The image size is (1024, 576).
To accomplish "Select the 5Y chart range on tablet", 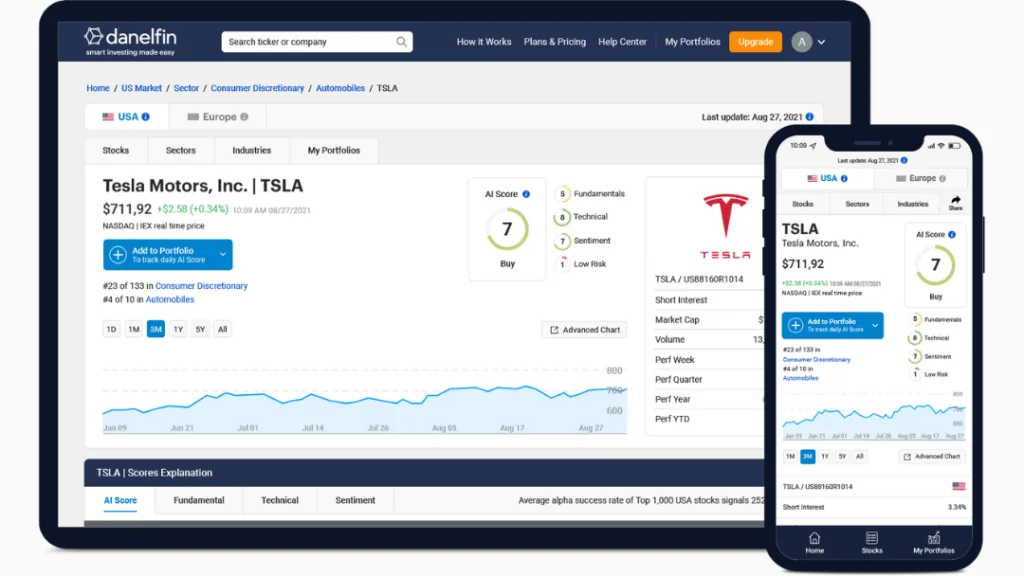I will click(x=200, y=329).
